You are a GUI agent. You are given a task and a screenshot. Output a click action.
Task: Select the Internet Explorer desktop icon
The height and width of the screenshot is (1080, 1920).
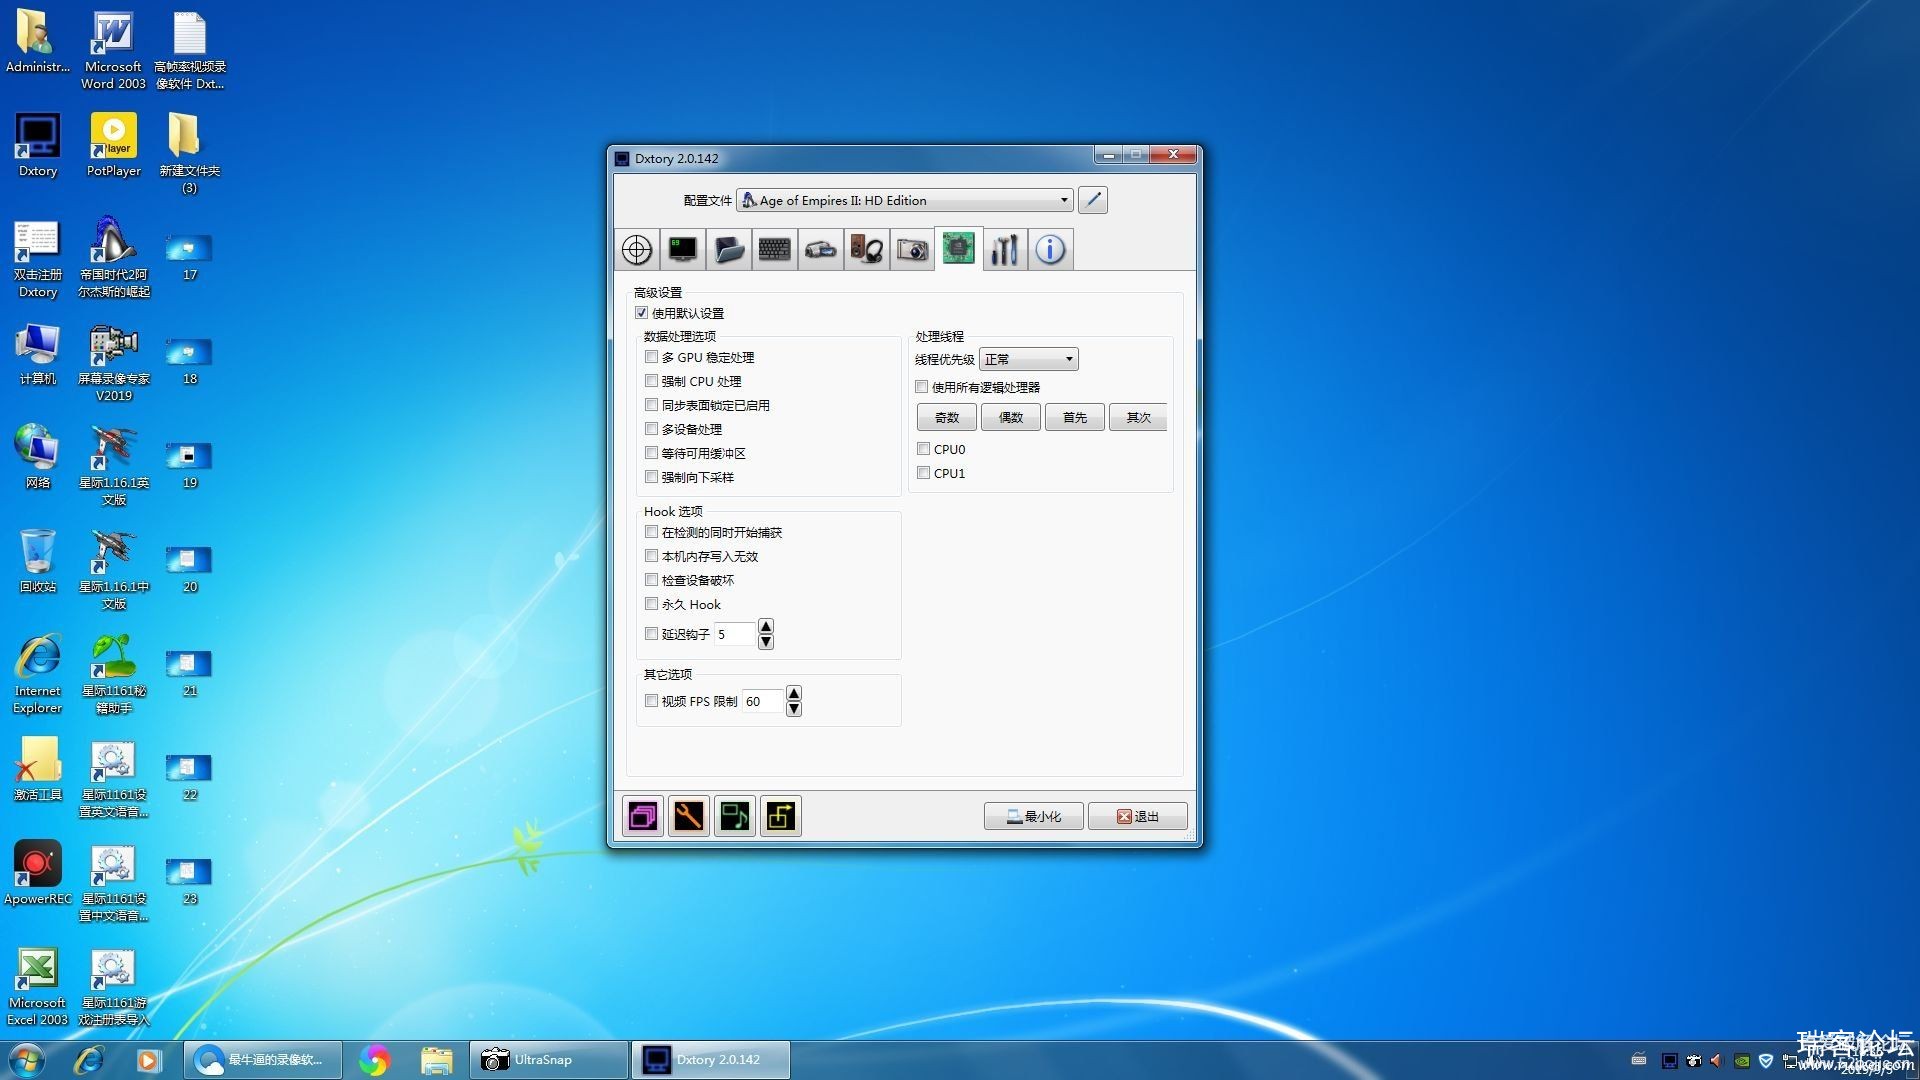(38, 673)
